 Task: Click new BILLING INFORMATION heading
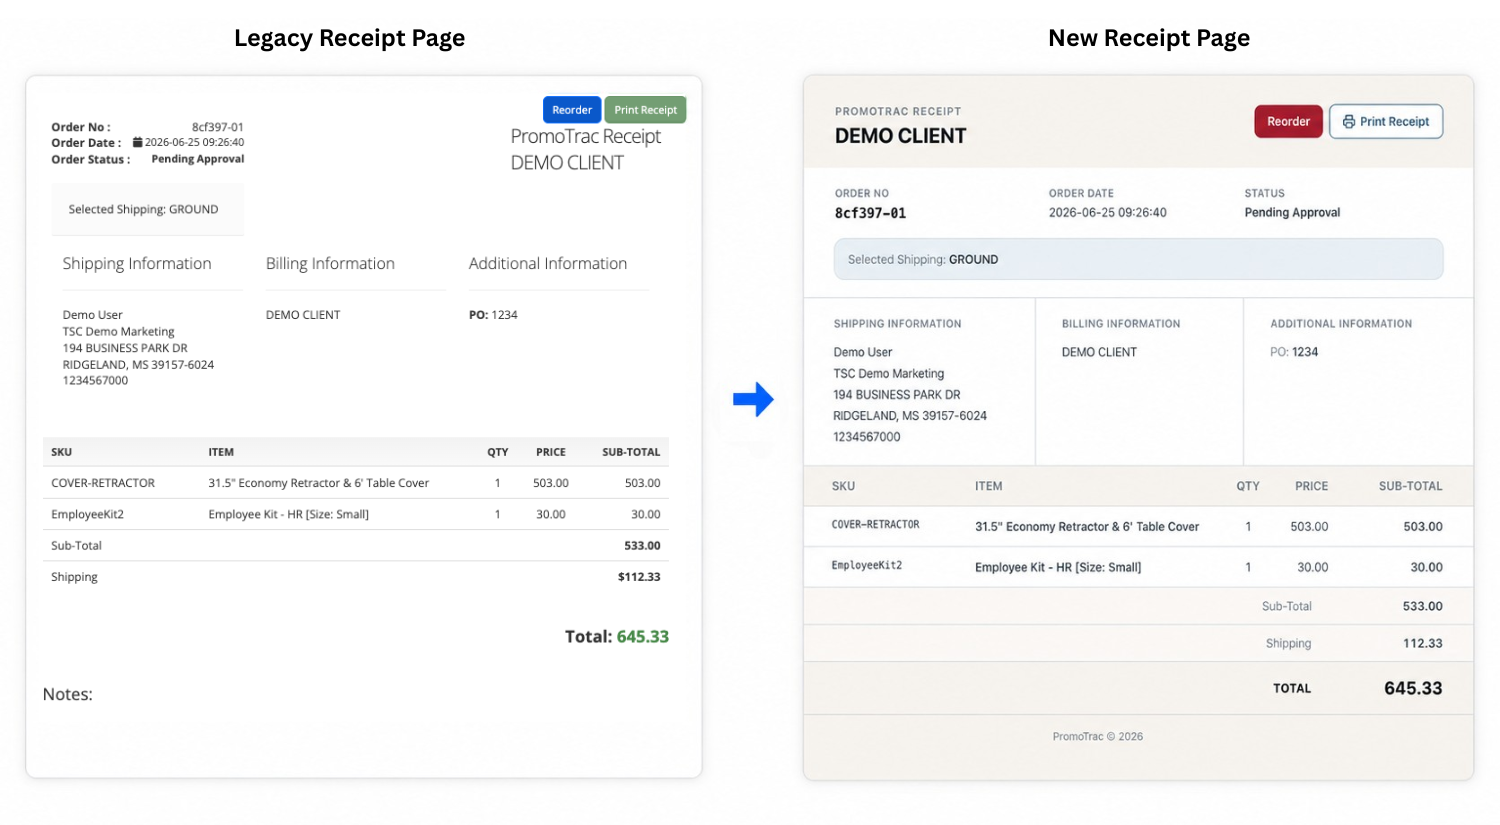tap(1121, 324)
